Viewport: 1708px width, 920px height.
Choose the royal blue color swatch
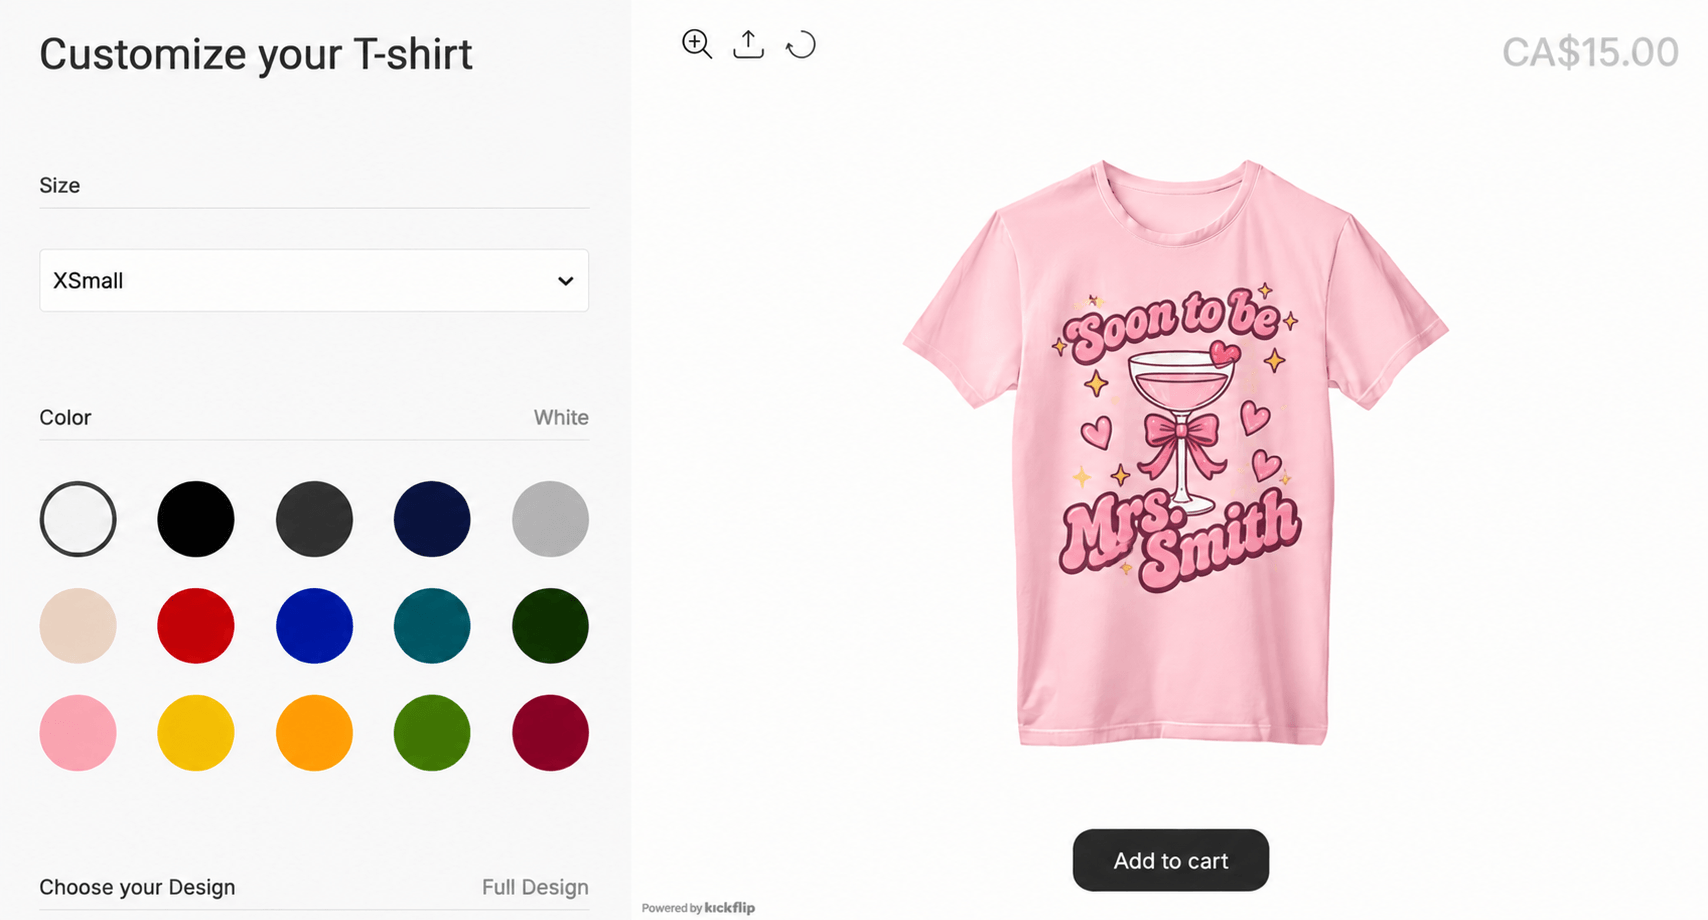[x=314, y=626]
